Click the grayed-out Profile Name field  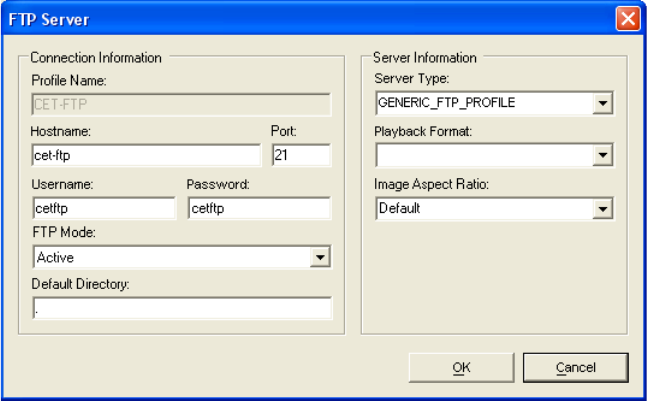(x=181, y=102)
